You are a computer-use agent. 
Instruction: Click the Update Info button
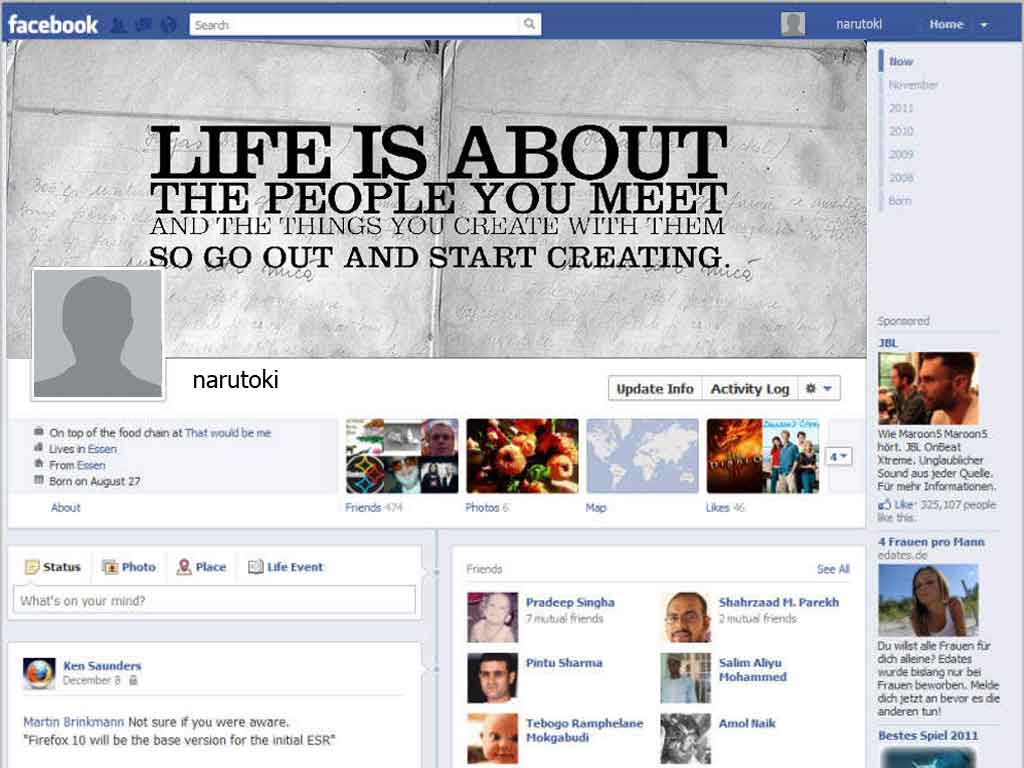(654, 389)
